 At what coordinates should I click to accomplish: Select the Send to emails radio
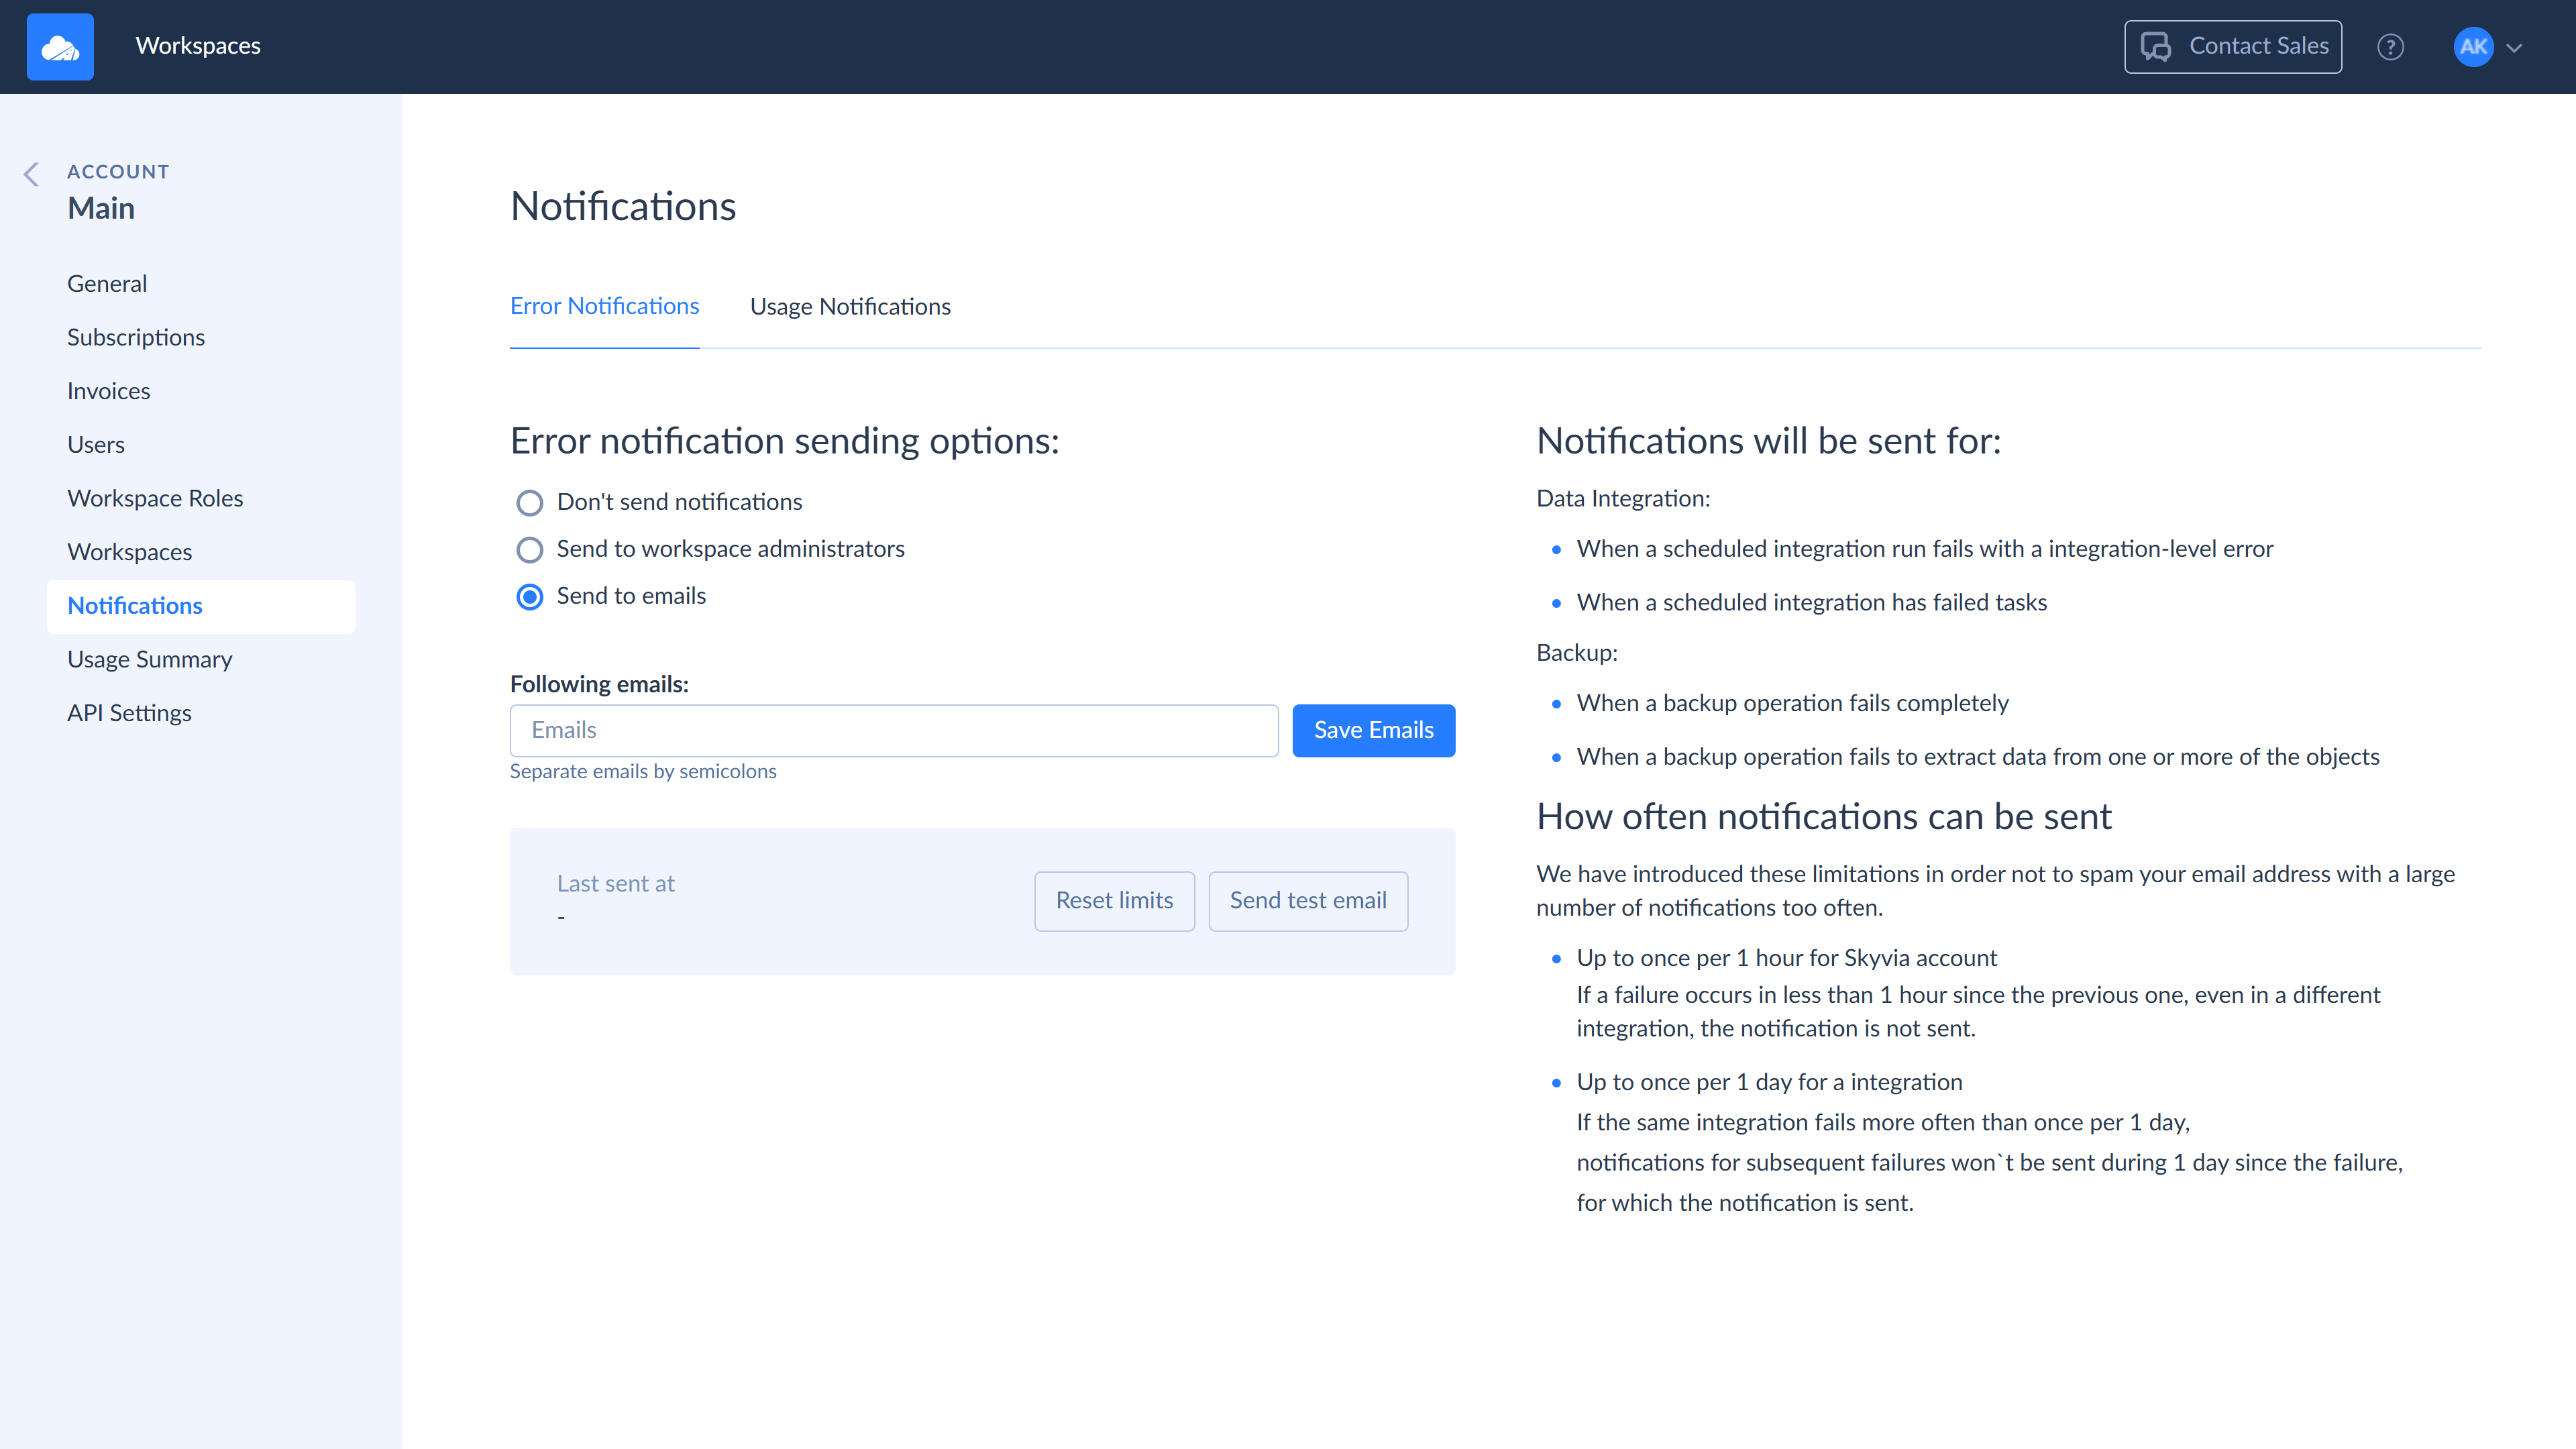pyautogui.click(x=529, y=597)
